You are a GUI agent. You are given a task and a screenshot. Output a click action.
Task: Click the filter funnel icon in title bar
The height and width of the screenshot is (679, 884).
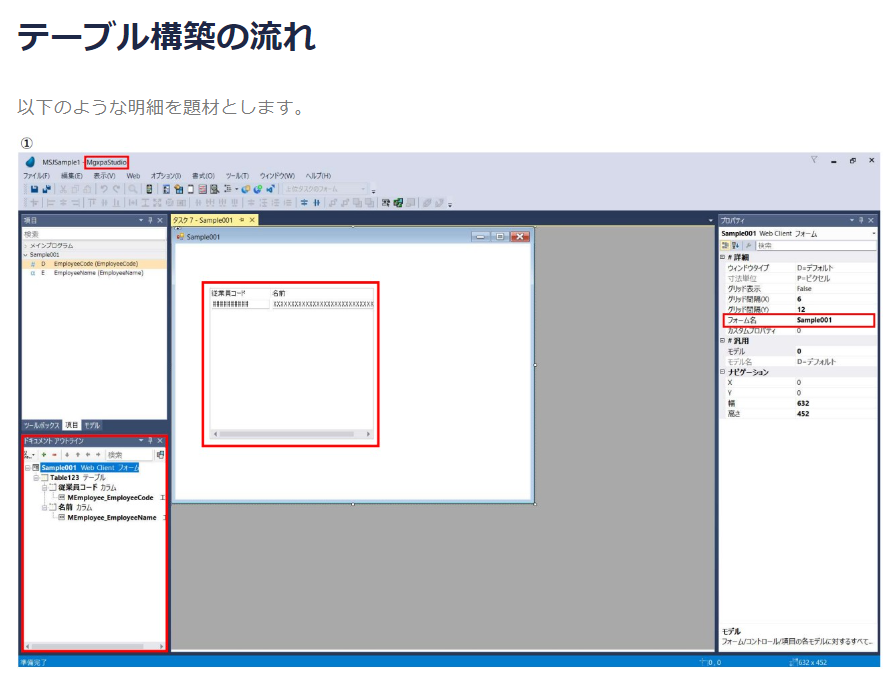click(x=814, y=160)
